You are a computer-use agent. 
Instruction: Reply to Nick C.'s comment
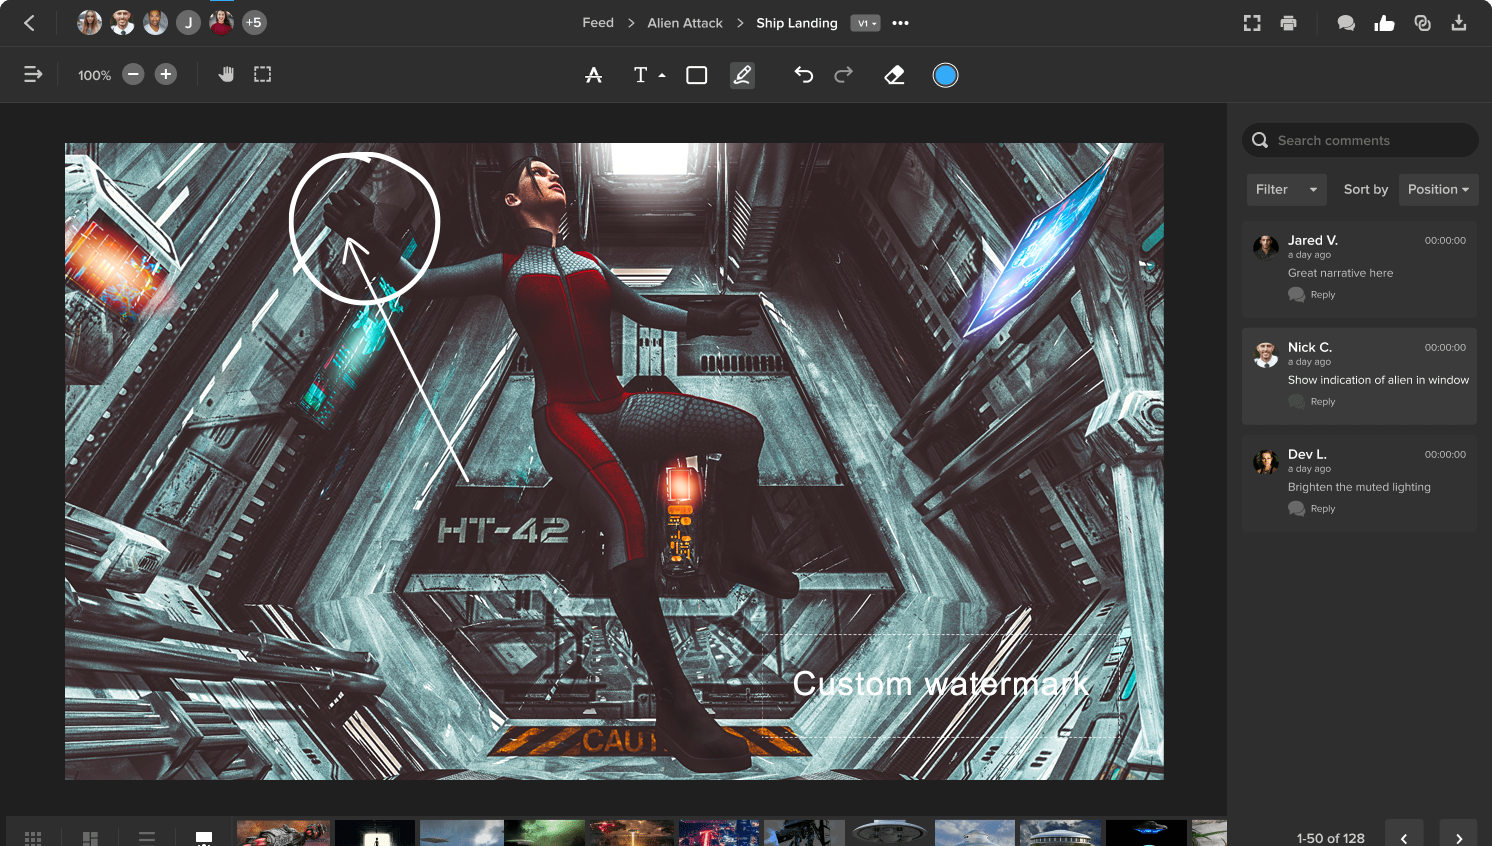[1322, 402]
